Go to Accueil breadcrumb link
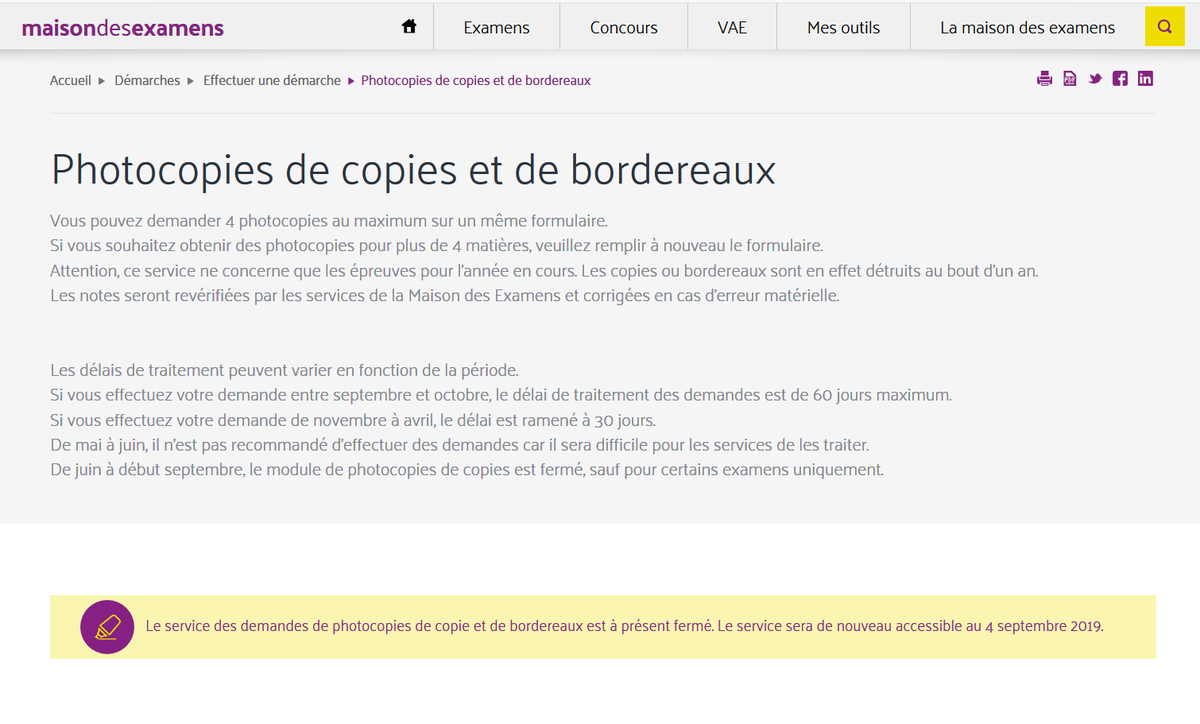The width and height of the screenshot is (1200, 724). click(70, 80)
